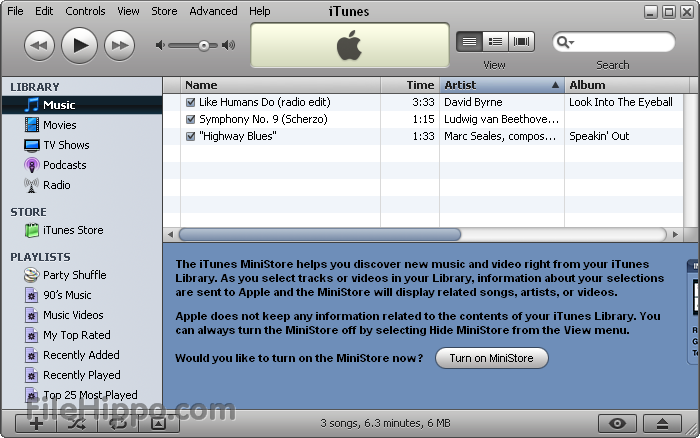Toggle shuffle in the bottom bar
The image size is (700, 438).
(77, 423)
